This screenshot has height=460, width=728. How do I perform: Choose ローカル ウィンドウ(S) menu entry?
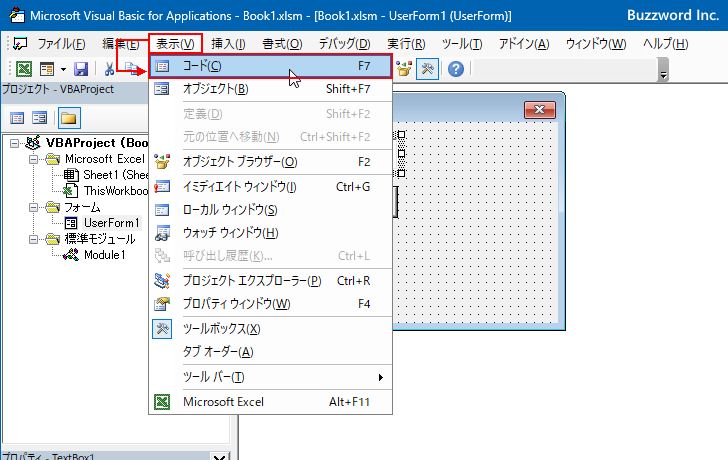pos(271,210)
